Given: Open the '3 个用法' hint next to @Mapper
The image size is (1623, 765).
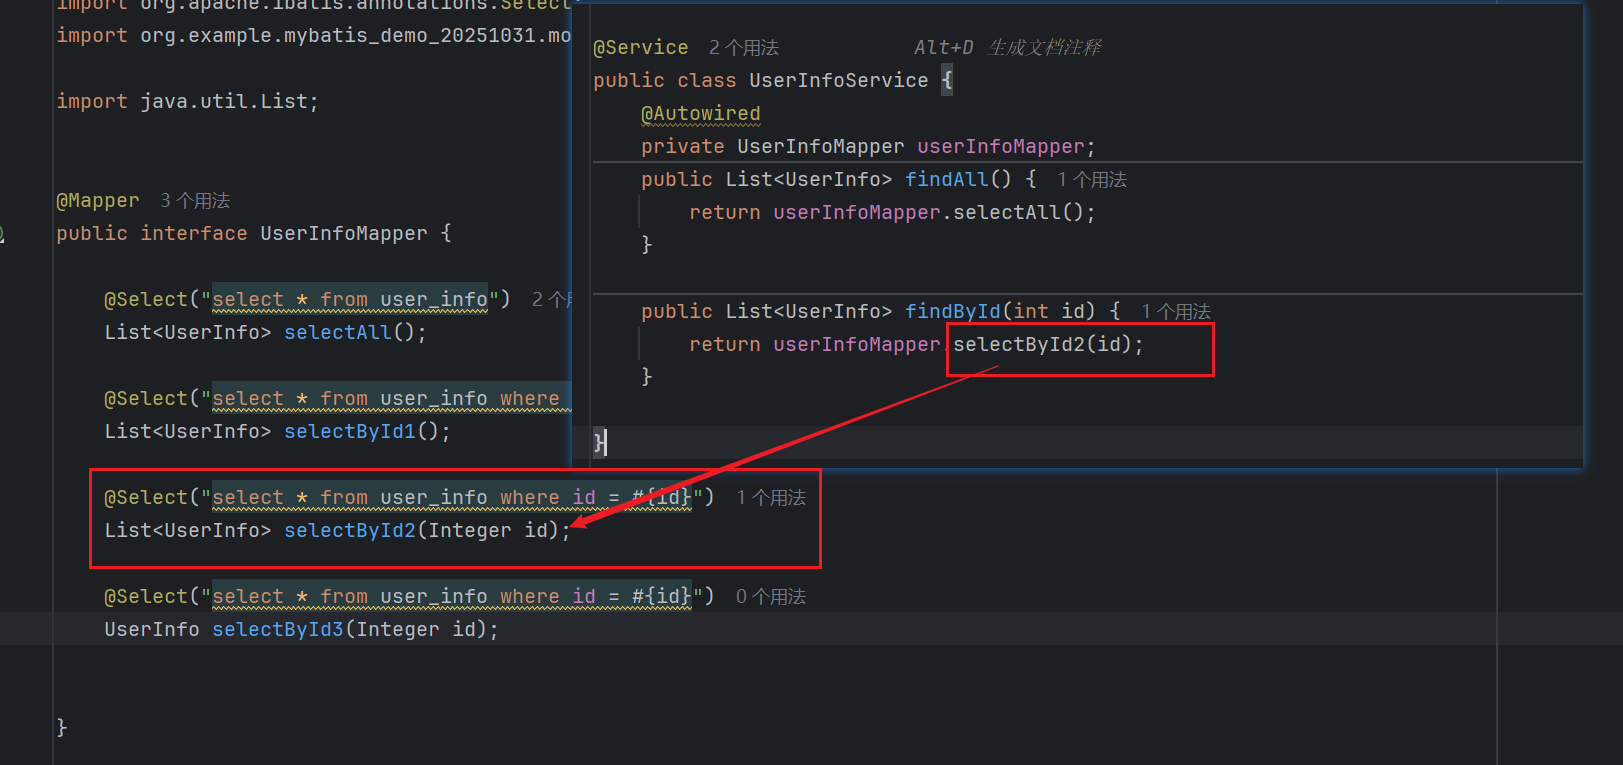Looking at the screenshot, I should pos(195,201).
